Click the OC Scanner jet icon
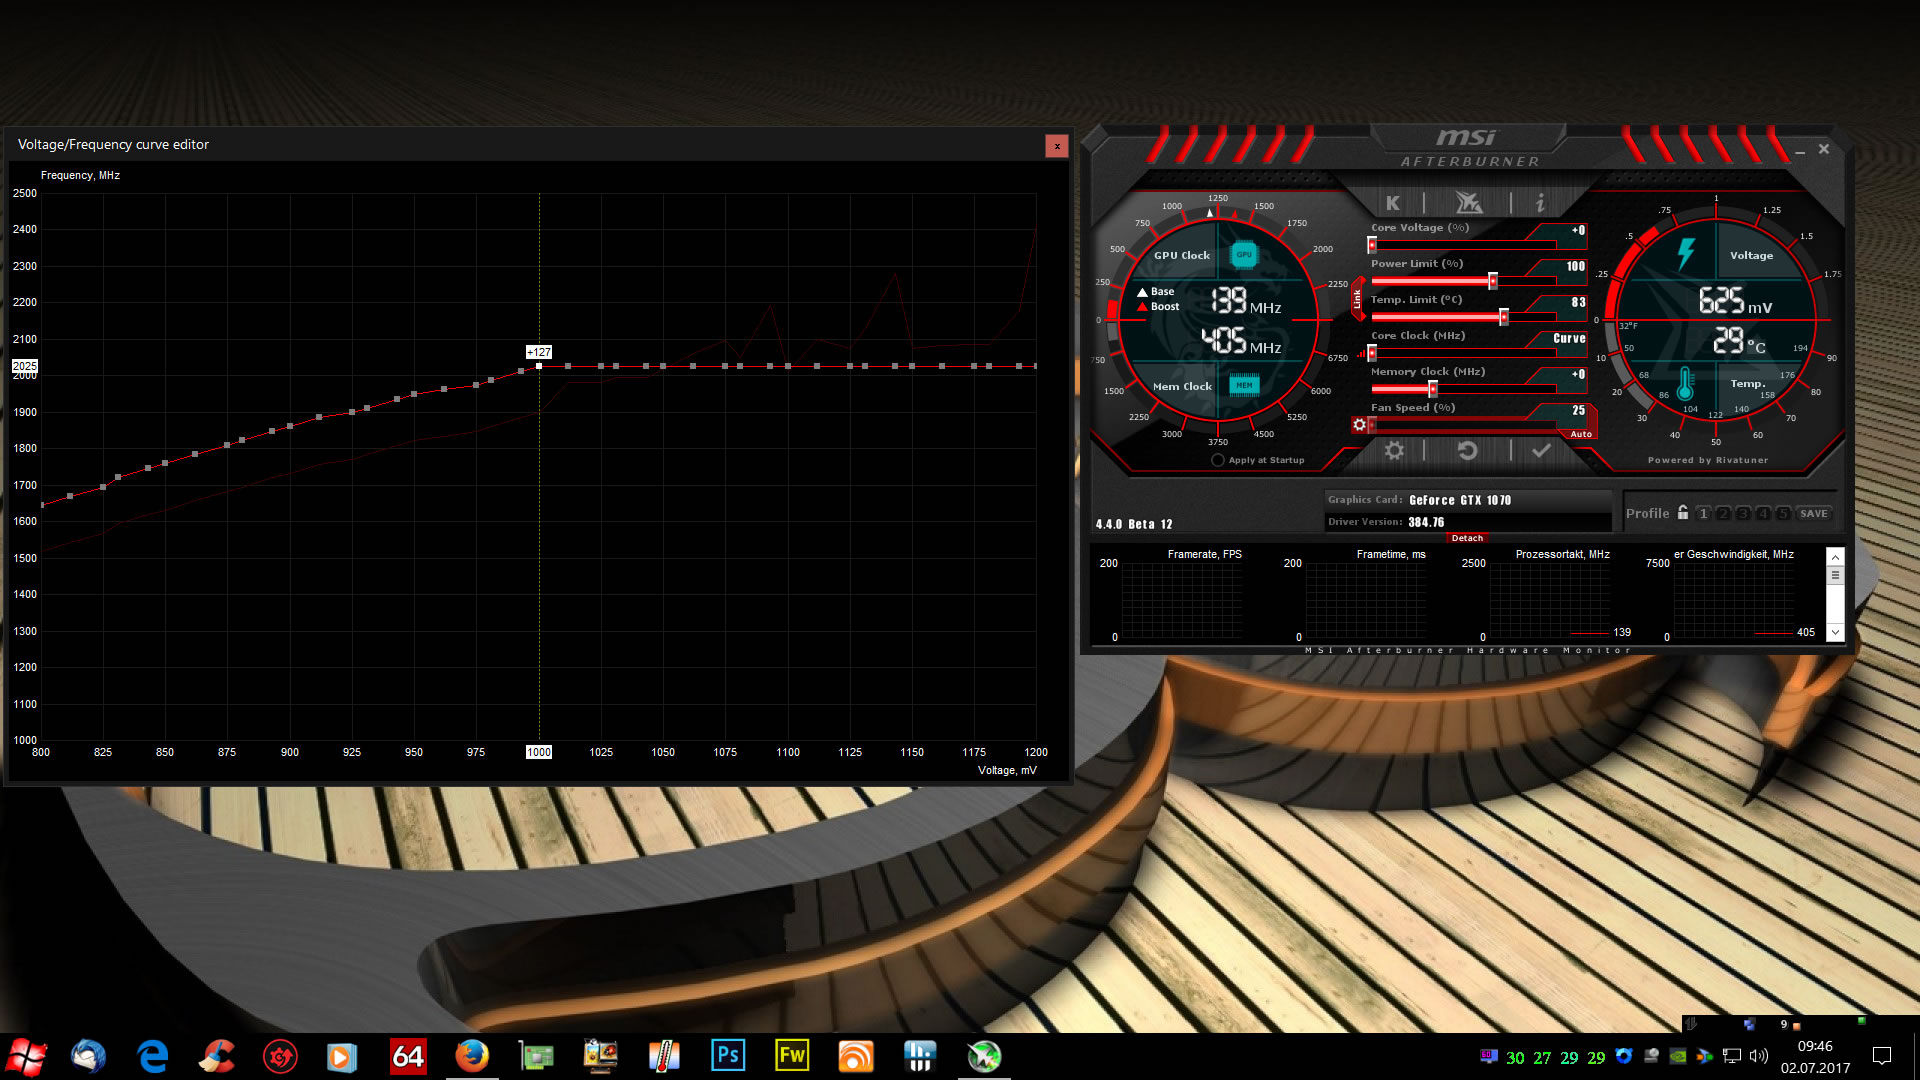1920x1080 pixels. pyautogui.click(x=1468, y=203)
